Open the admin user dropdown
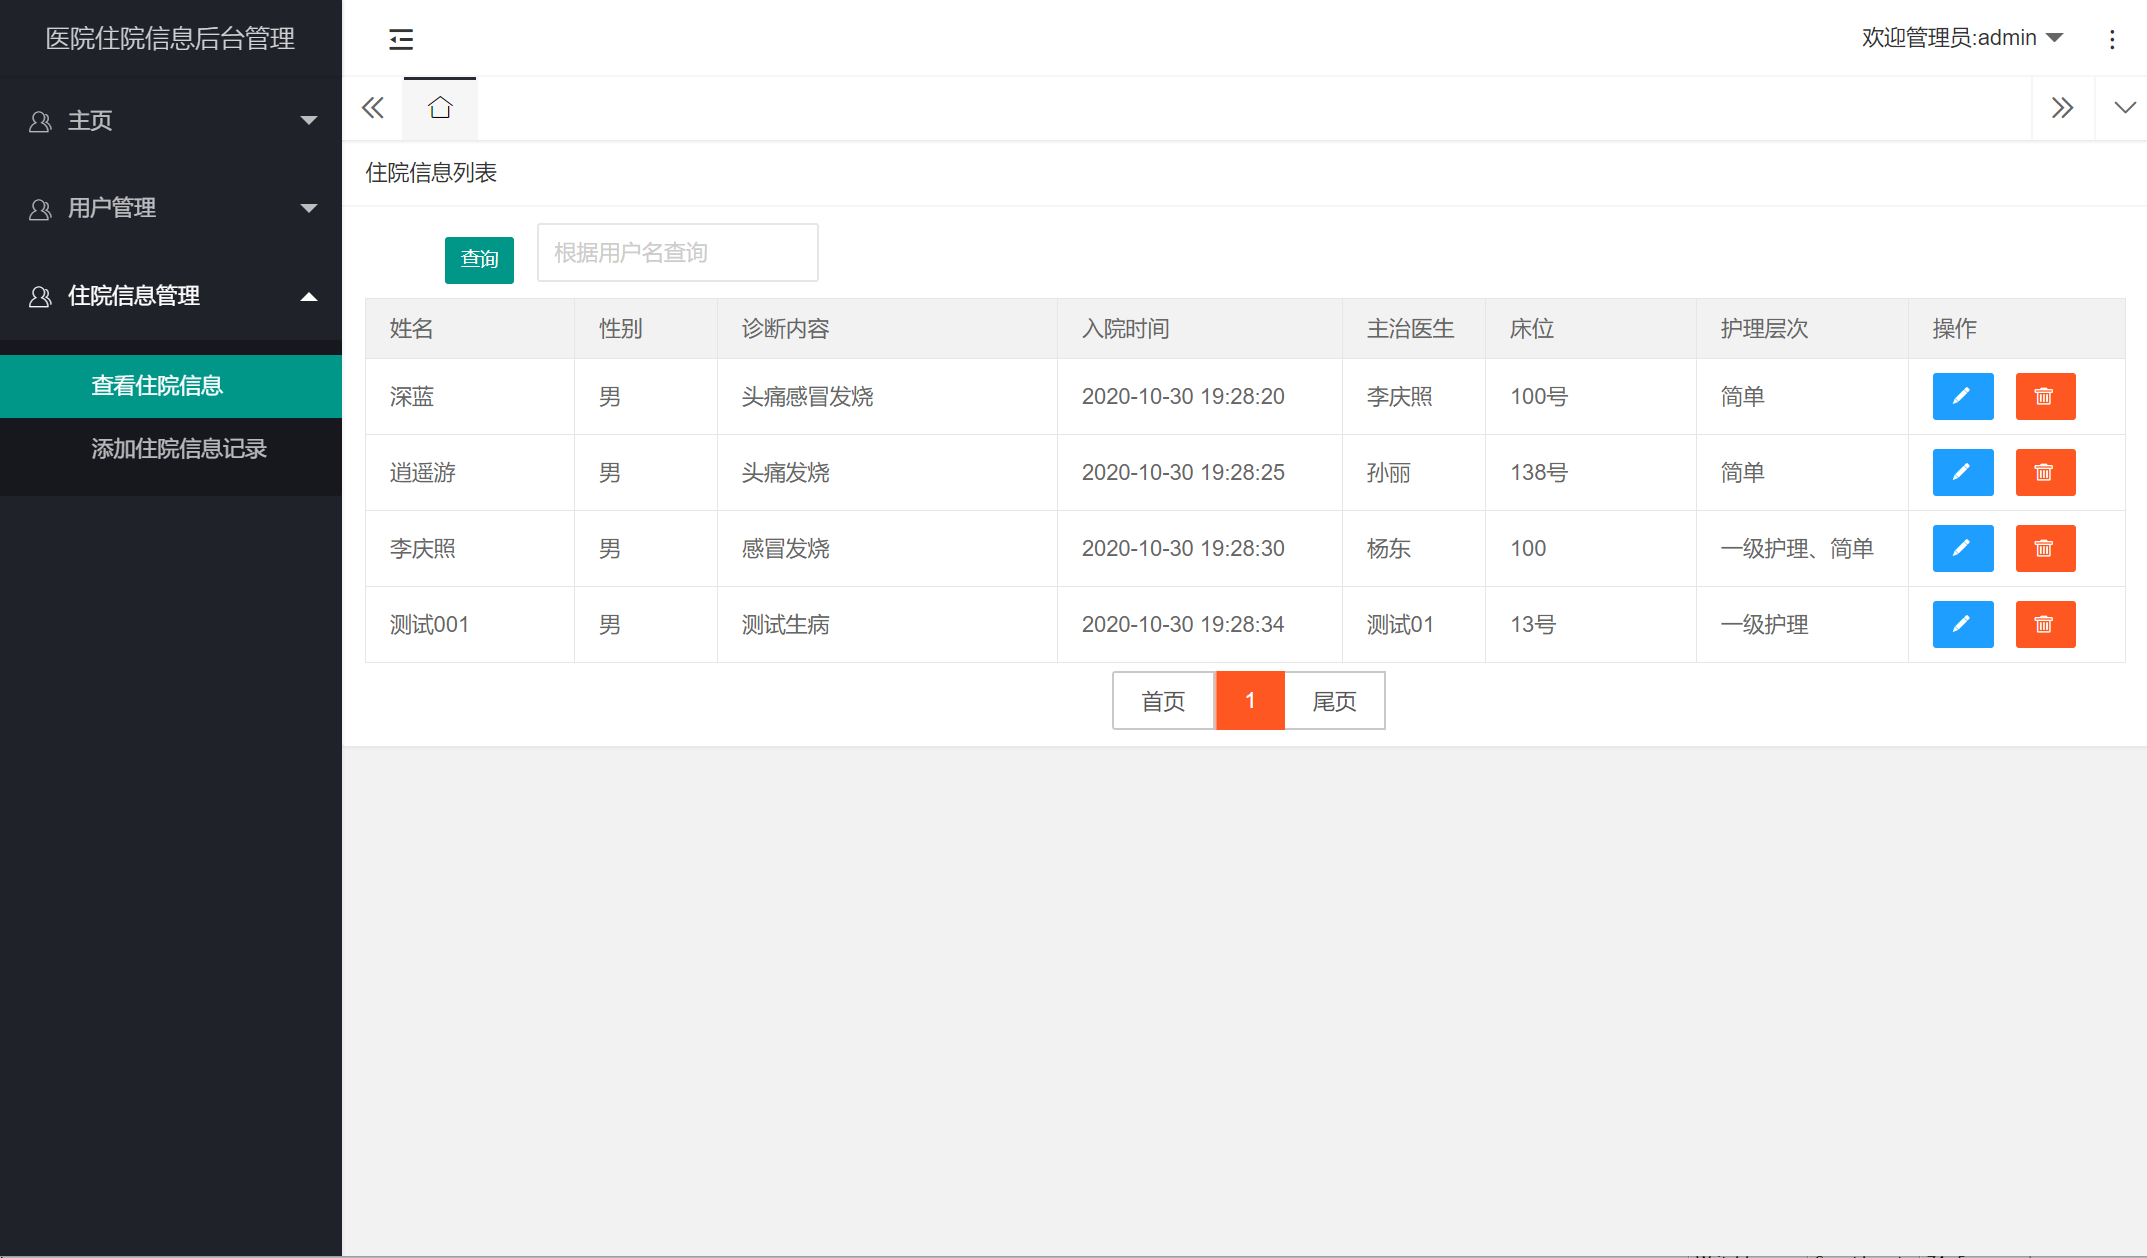This screenshot has width=2147, height=1258. [x=1962, y=38]
